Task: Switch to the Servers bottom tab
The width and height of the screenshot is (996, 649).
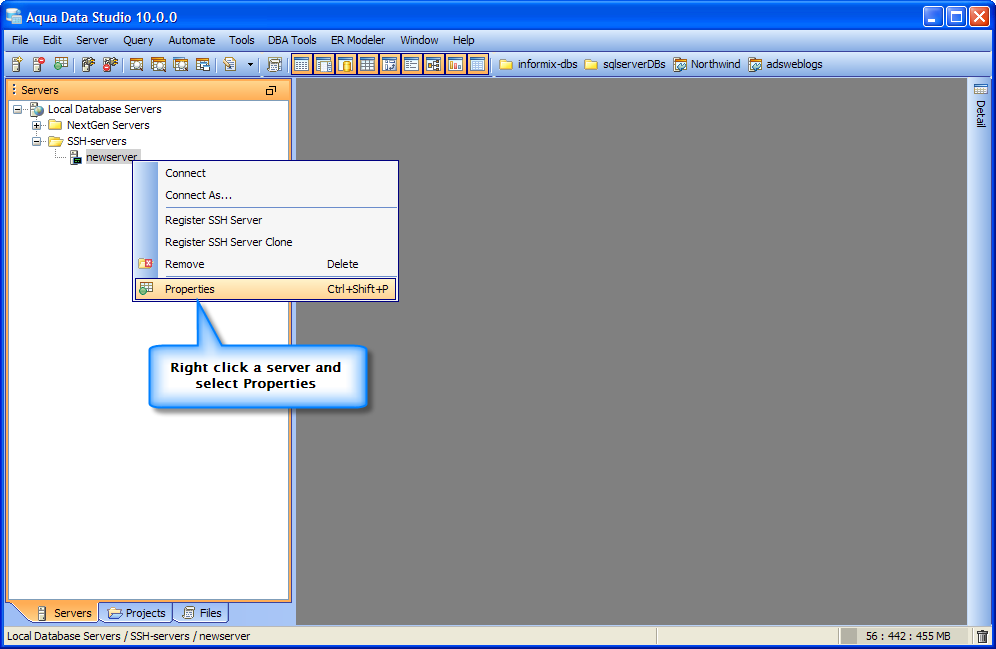Action: click(x=64, y=613)
